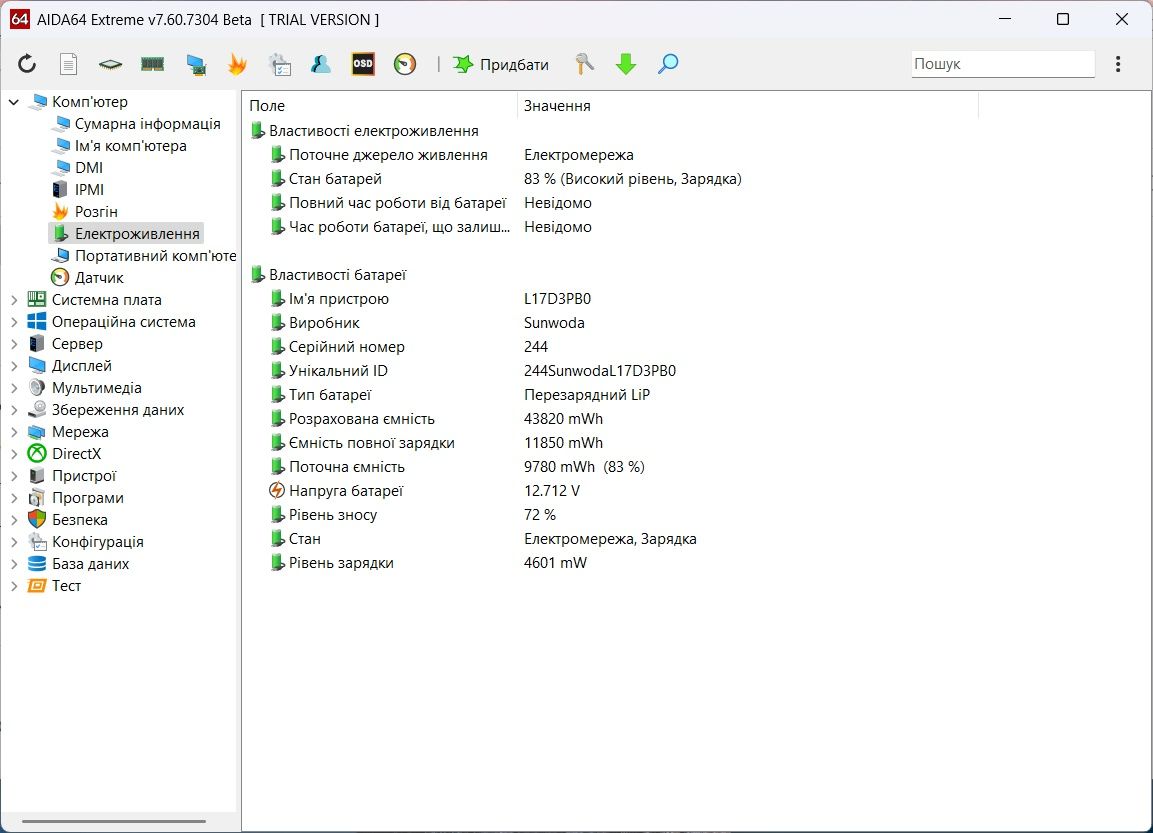Open the IPMI tree item
This screenshot has height=833, width=1153.
click(x=89, y=190)
